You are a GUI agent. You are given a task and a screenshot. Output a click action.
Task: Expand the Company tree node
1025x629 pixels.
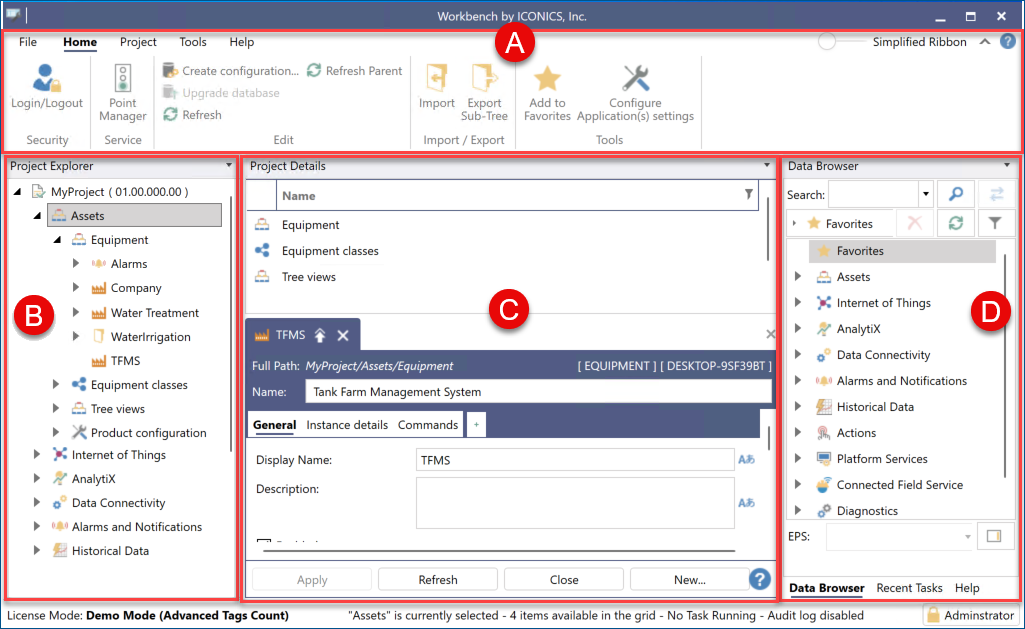coord(76,288)
